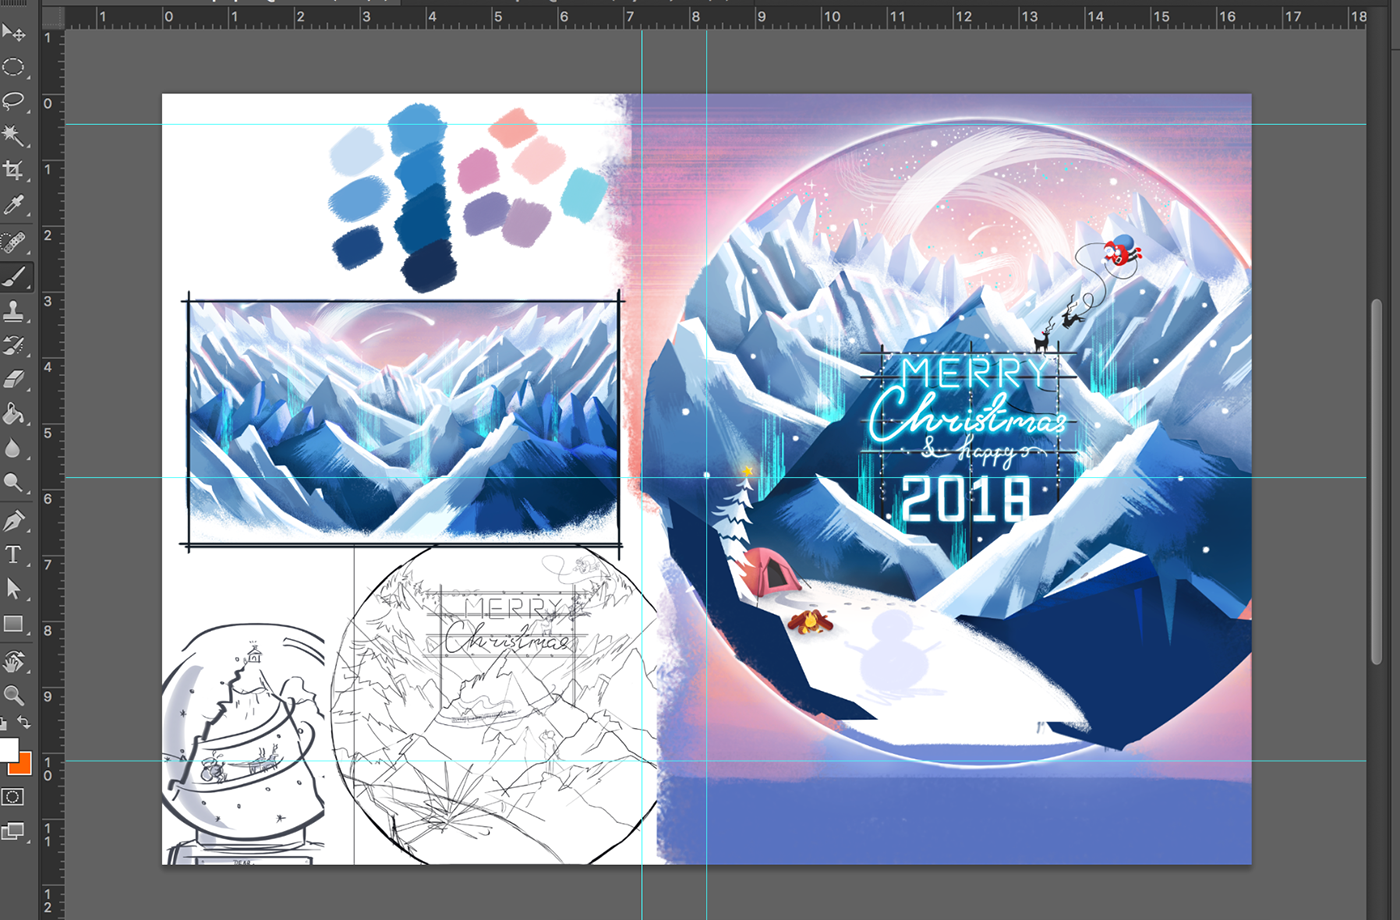The width and height of the screenshot is (1400, 920).
Task: Select the Blur tool
Action: 14,449
